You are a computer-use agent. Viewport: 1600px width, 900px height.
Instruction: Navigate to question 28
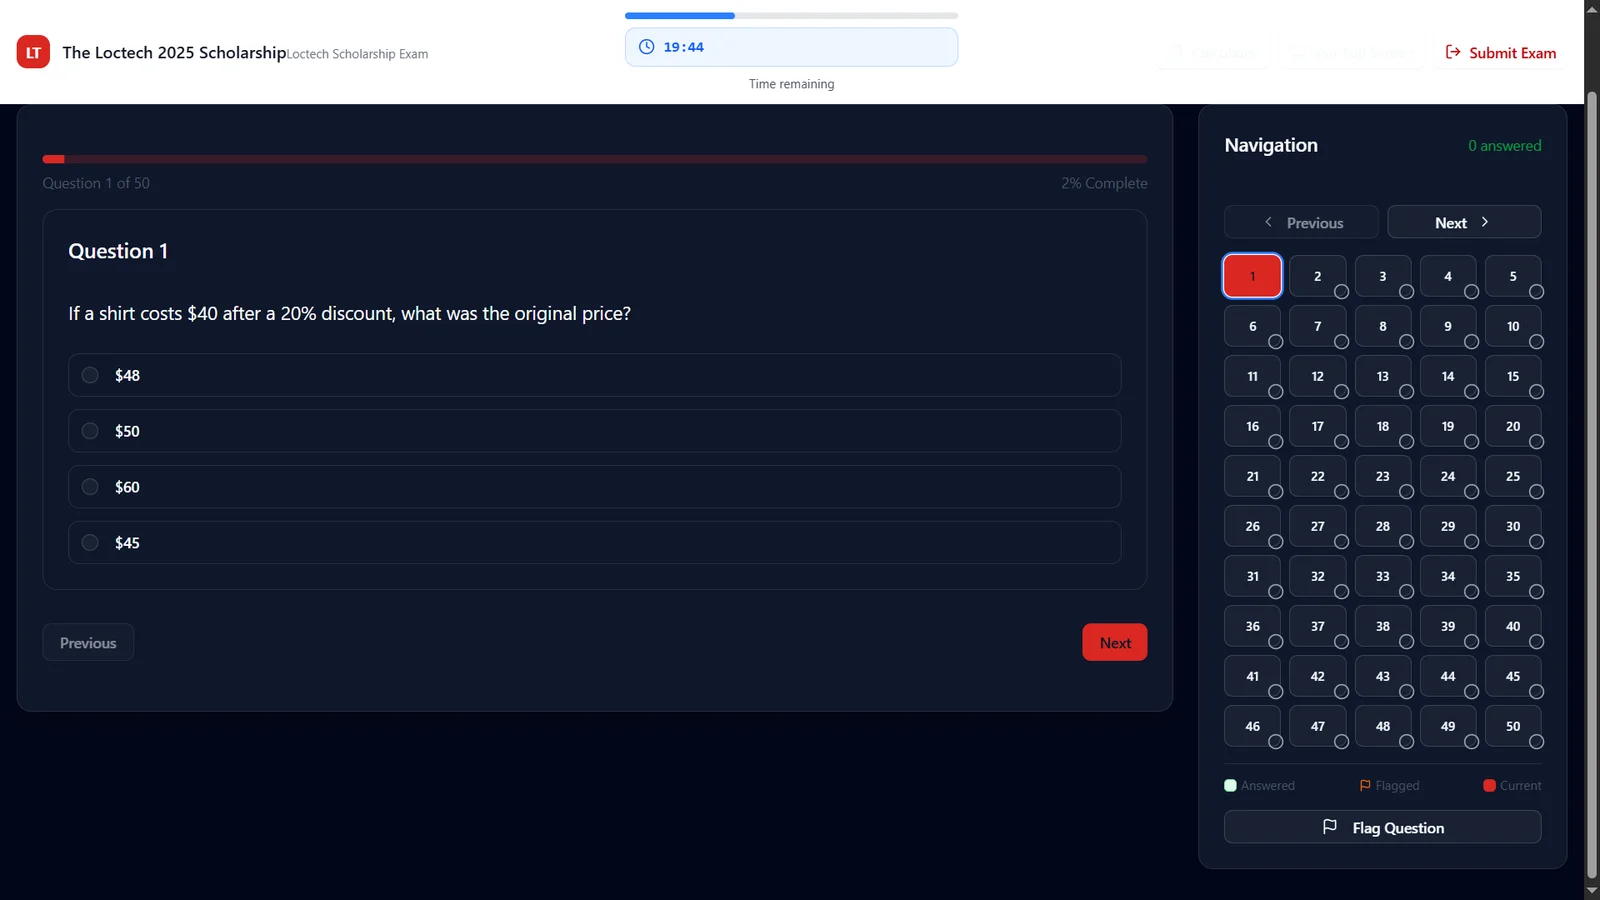coord(1383,526)
